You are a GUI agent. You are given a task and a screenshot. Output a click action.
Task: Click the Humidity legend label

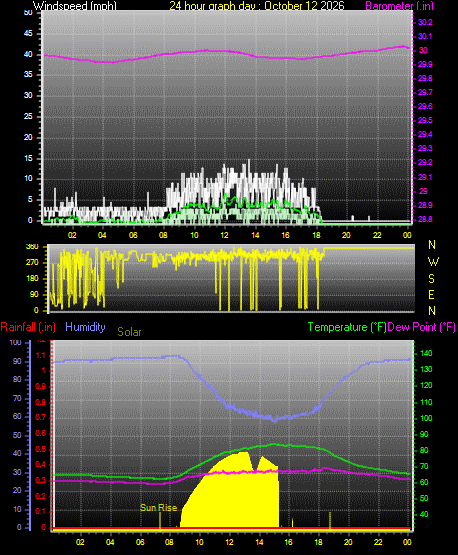click(x=85, y=327)
